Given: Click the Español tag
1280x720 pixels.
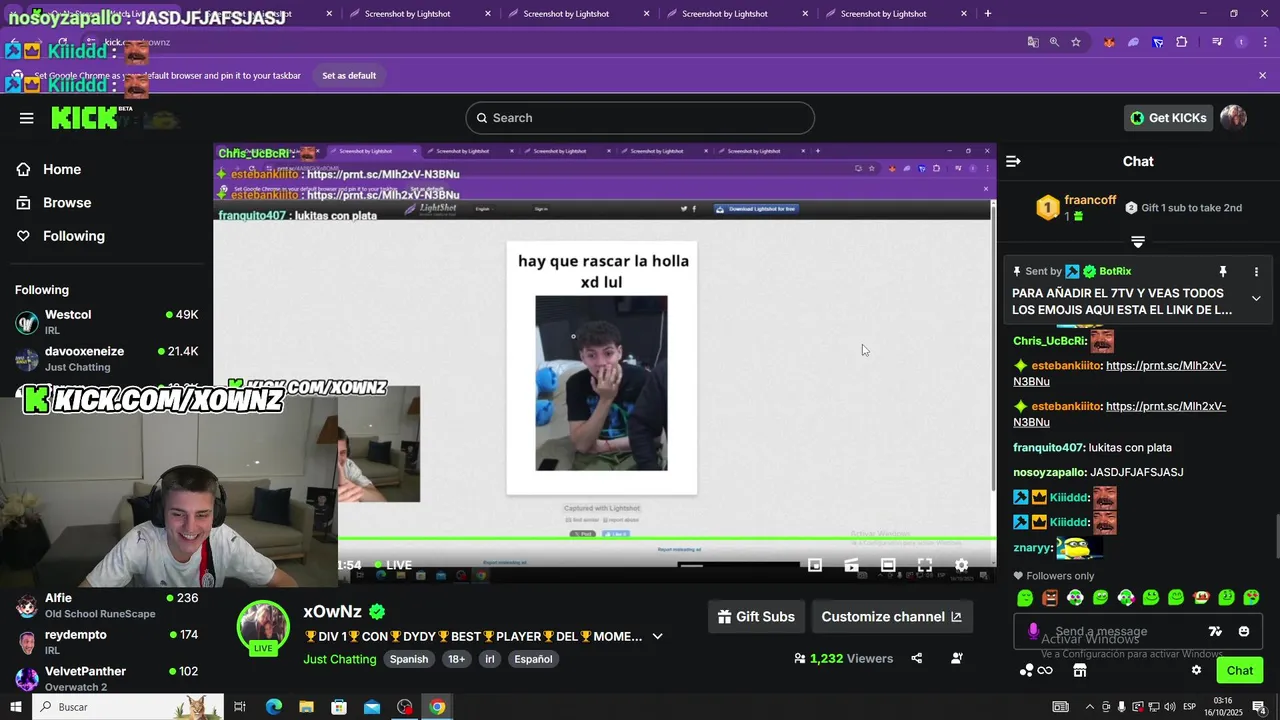Looking at the screenshot, I should pos(533,659).
